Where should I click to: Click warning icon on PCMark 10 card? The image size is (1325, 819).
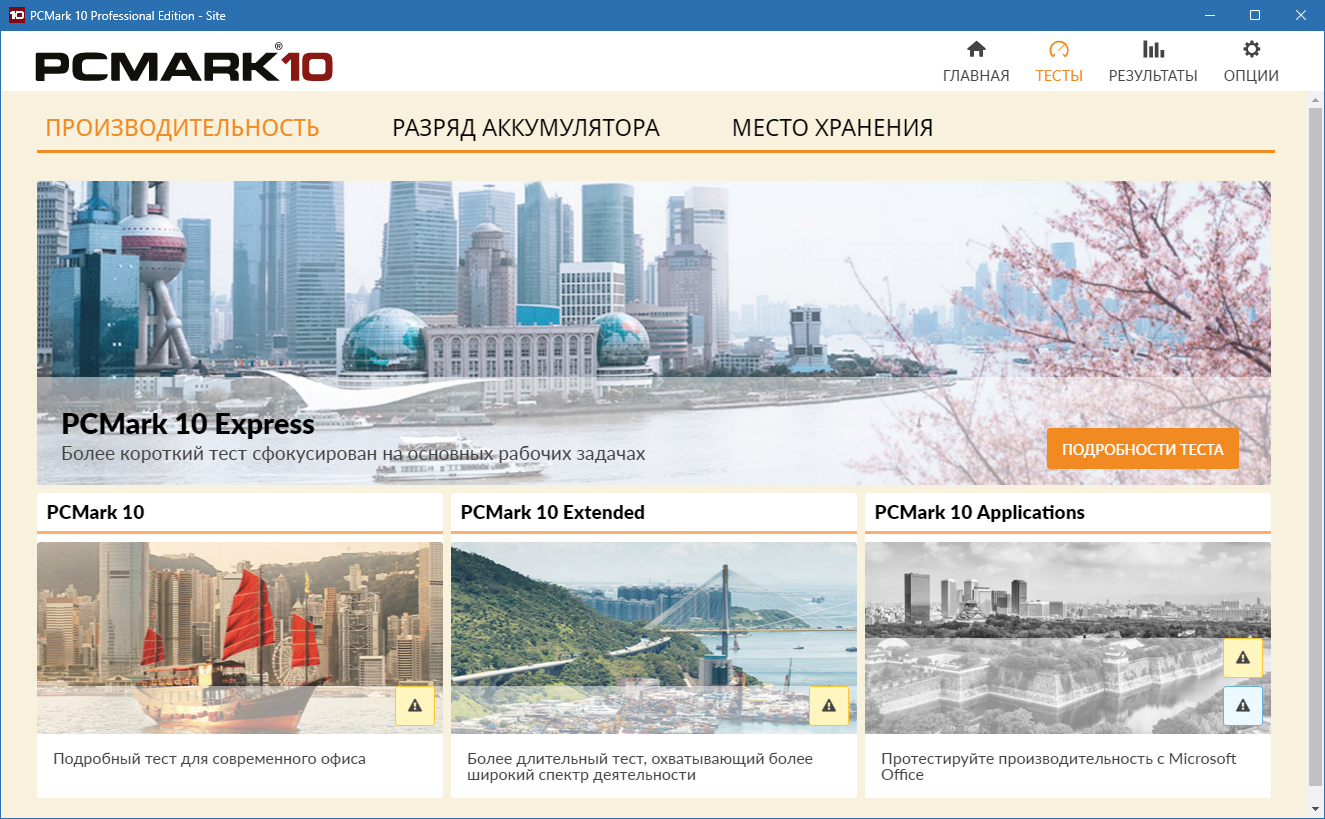[x=415, y=706]
